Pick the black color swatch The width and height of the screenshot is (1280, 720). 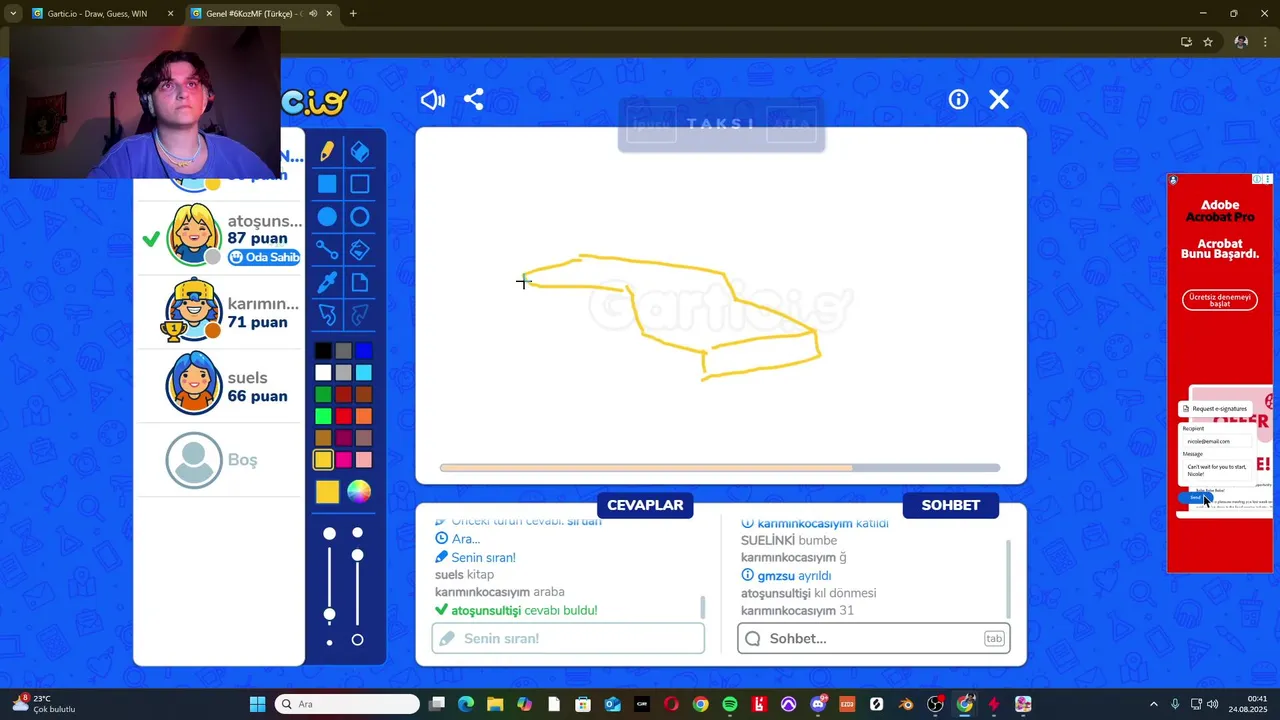pos(323,351)
